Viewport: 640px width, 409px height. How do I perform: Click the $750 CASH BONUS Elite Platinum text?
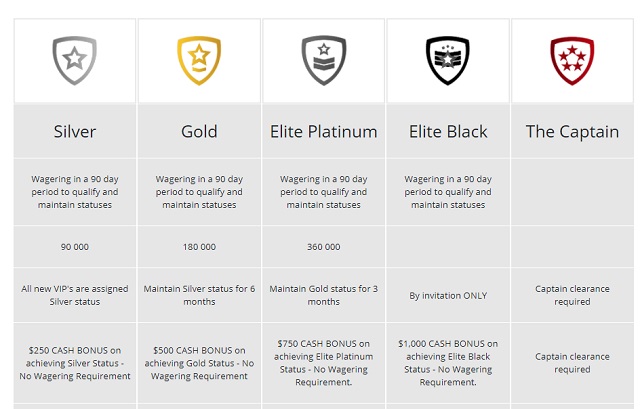[x=324, y=363]
